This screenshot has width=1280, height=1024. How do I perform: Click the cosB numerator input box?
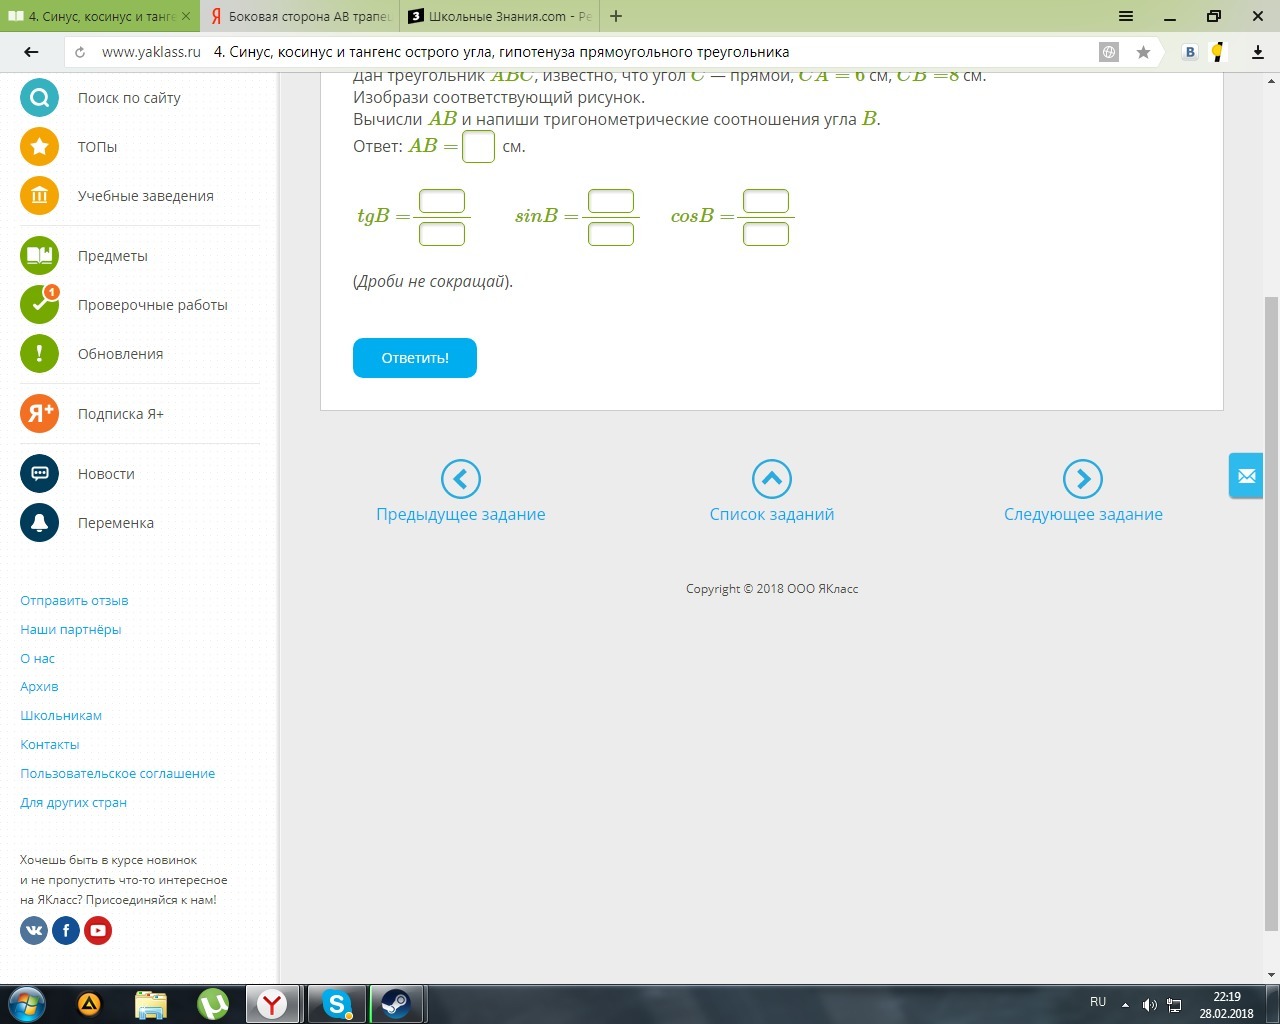coord(766,201)
